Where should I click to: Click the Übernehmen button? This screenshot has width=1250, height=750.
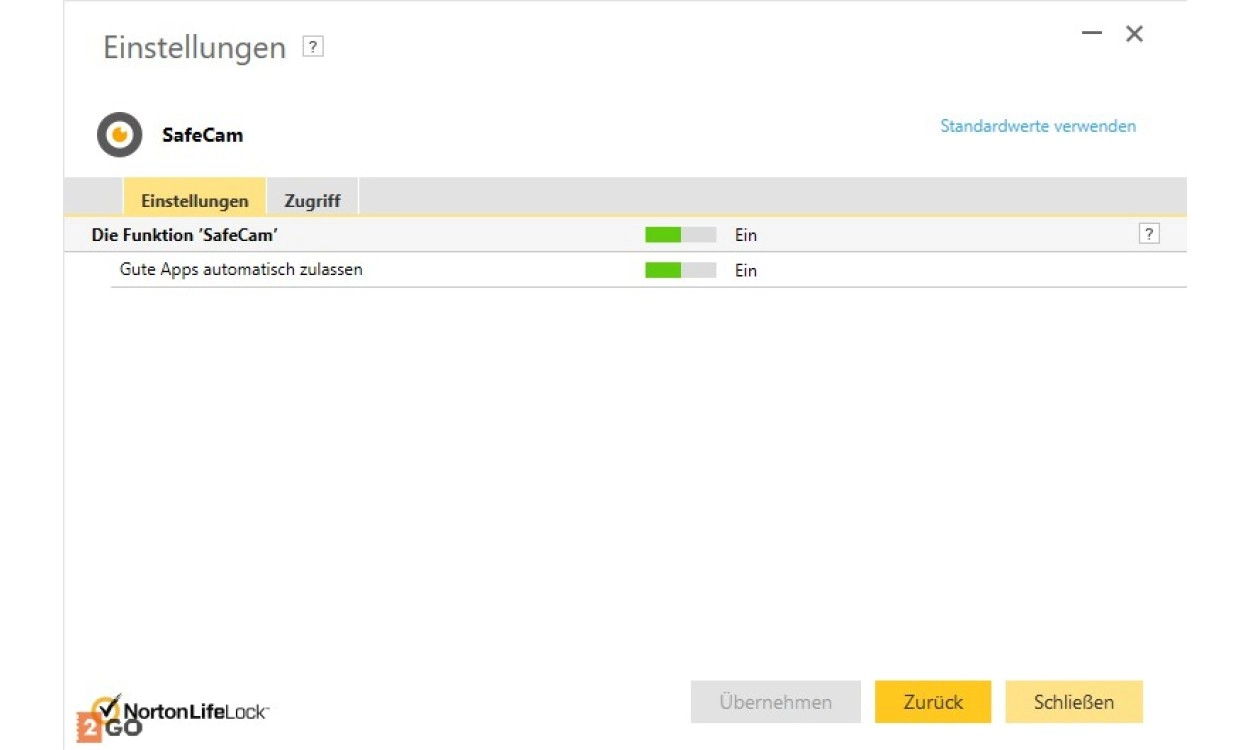point(775,702)
